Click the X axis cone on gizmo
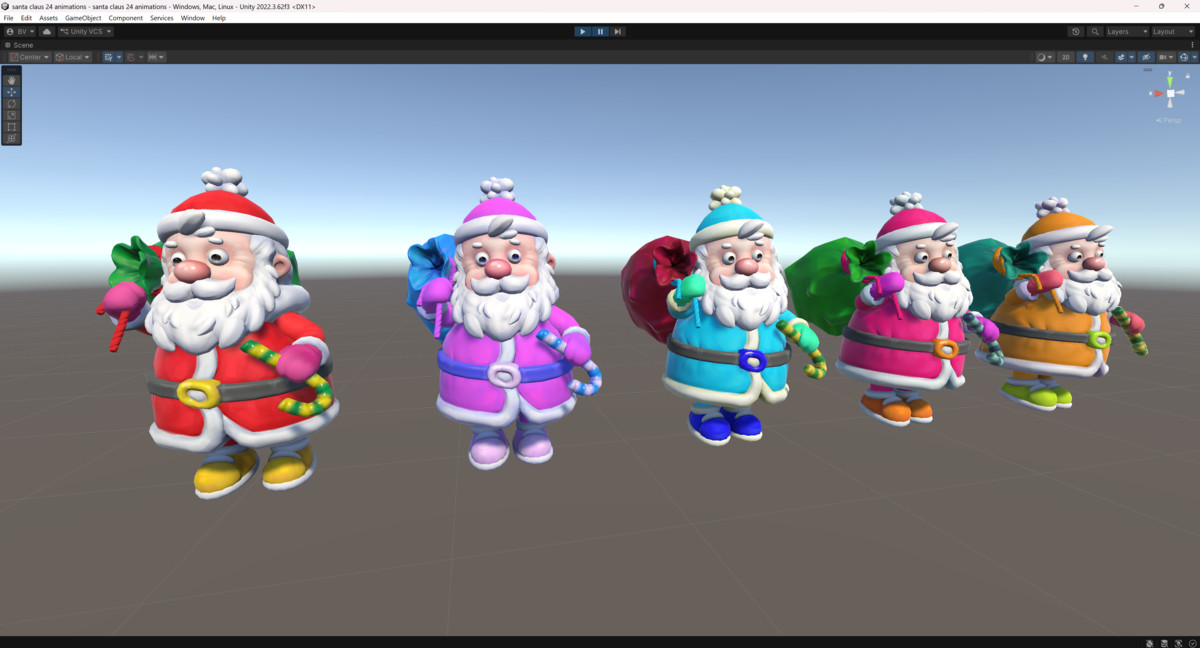The height and width of the screenshot is (648, 1200). pyautogui.click(x=1158, y=93)
